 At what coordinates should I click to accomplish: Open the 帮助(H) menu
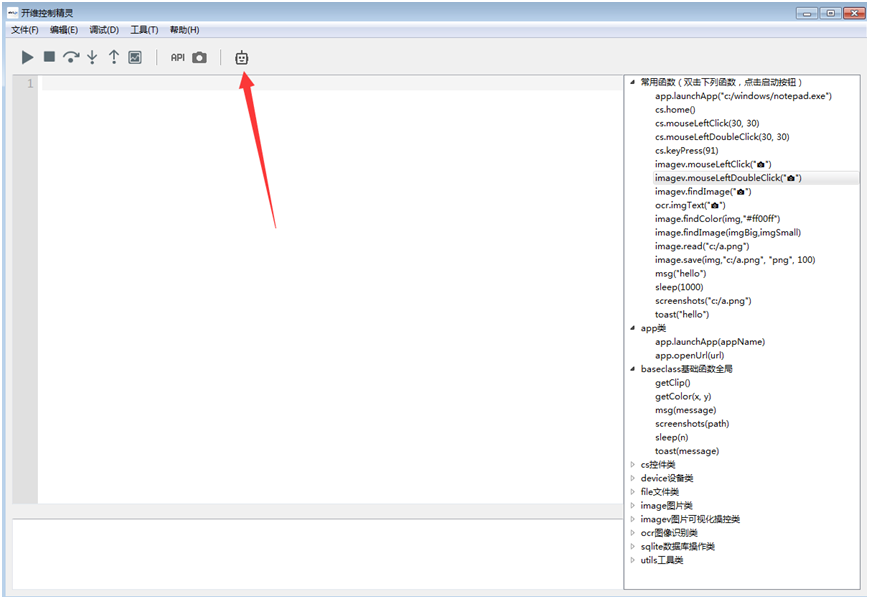pos(185,30)
